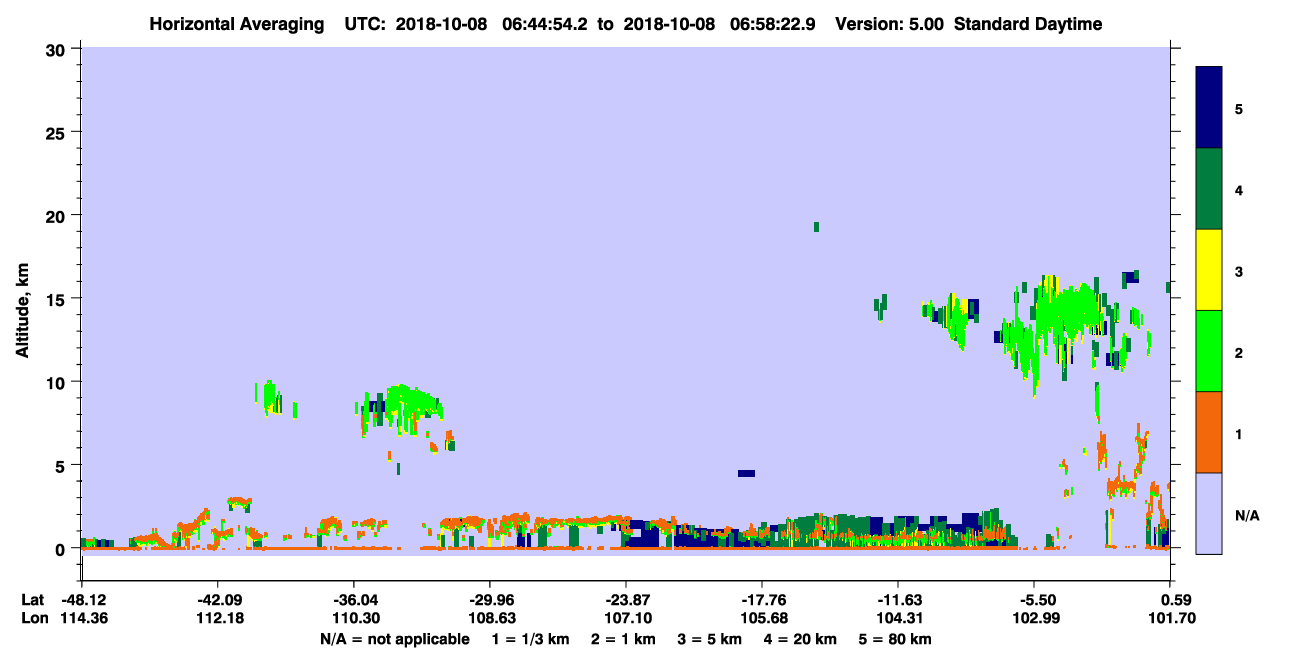This screenshot has height=667, width=1300.
Task: Click the isolated dark green cell near 19 km altitude
Action: tap(816, 227)
